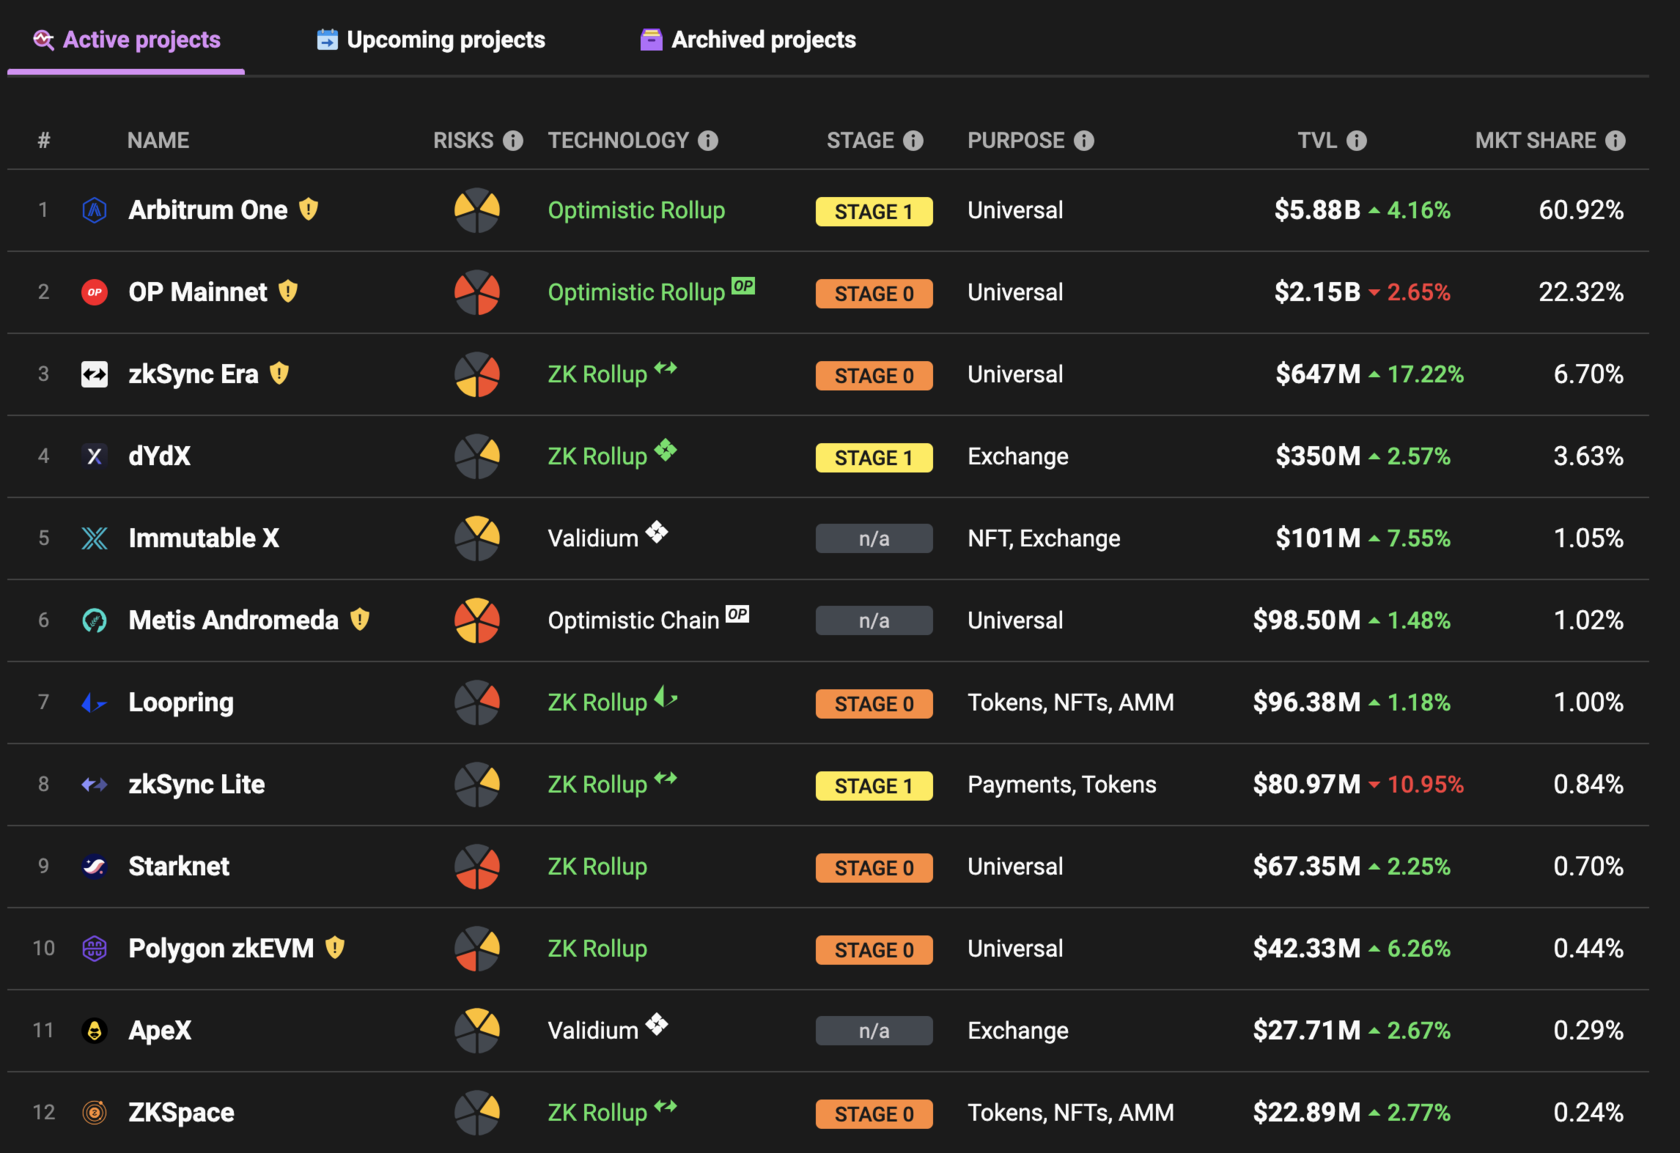The height and width of the screenshot is (1153, 1680).
Task: Click the zkSync Lite logo icon
Action: [x=95, y=785]
